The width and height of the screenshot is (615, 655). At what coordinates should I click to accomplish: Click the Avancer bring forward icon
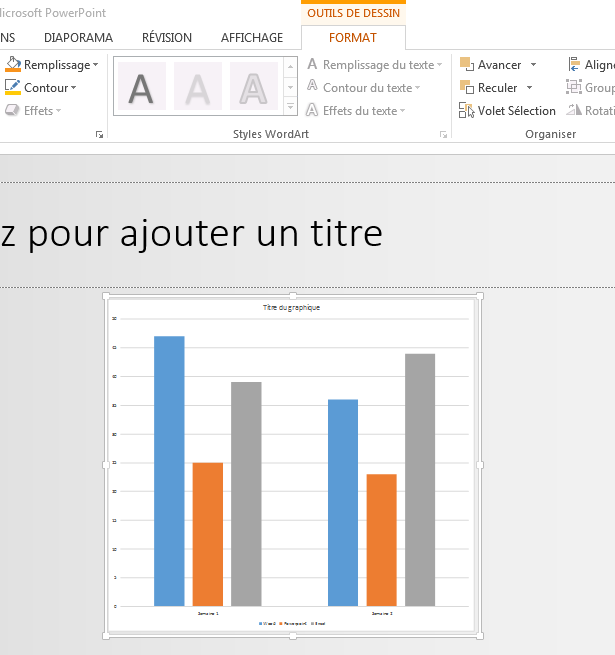(466, 65)
